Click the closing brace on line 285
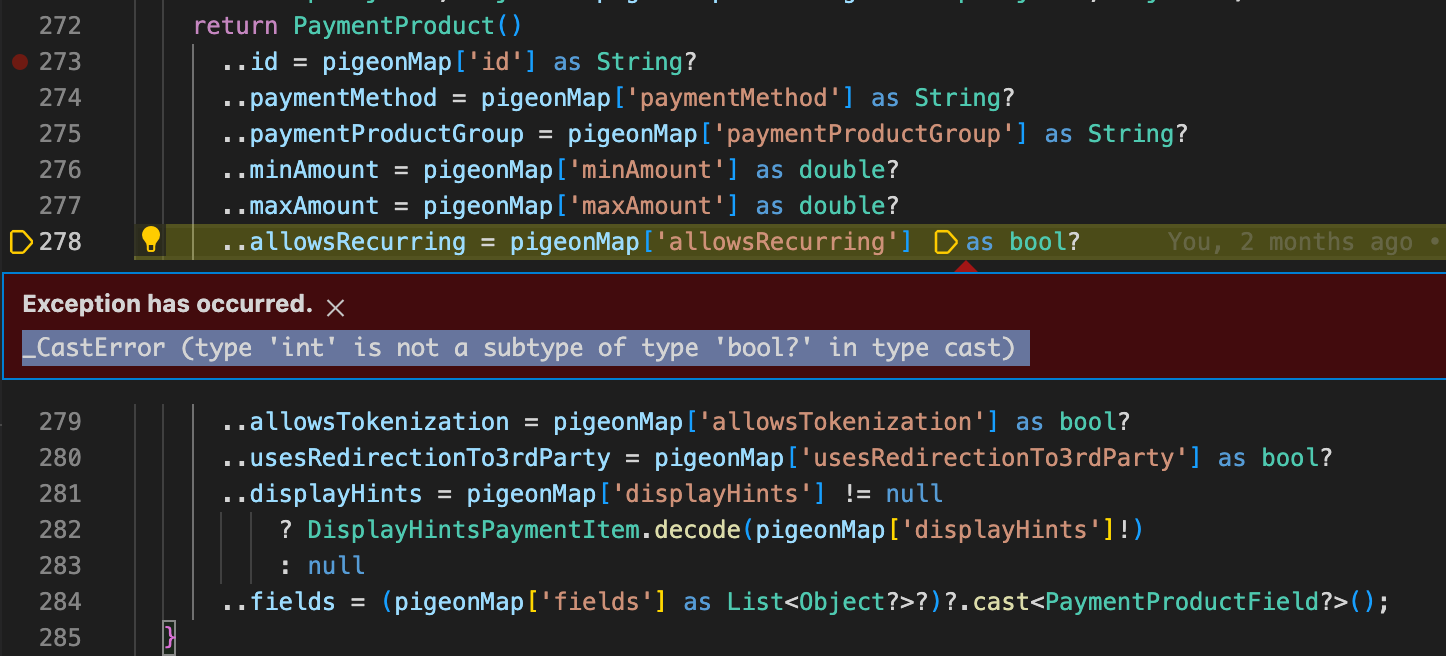The width and height of the screenshot is (1446, 656). [170, 638]
